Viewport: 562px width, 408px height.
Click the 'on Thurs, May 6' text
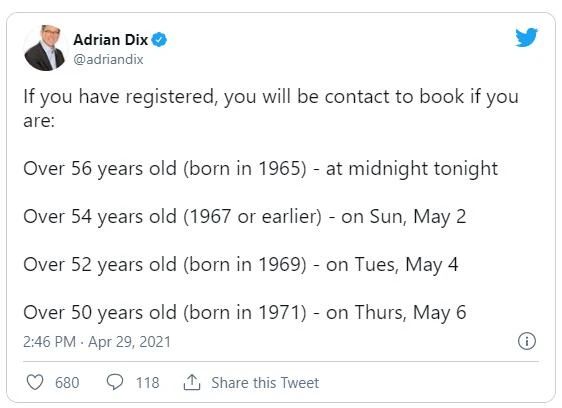point(396,312)
